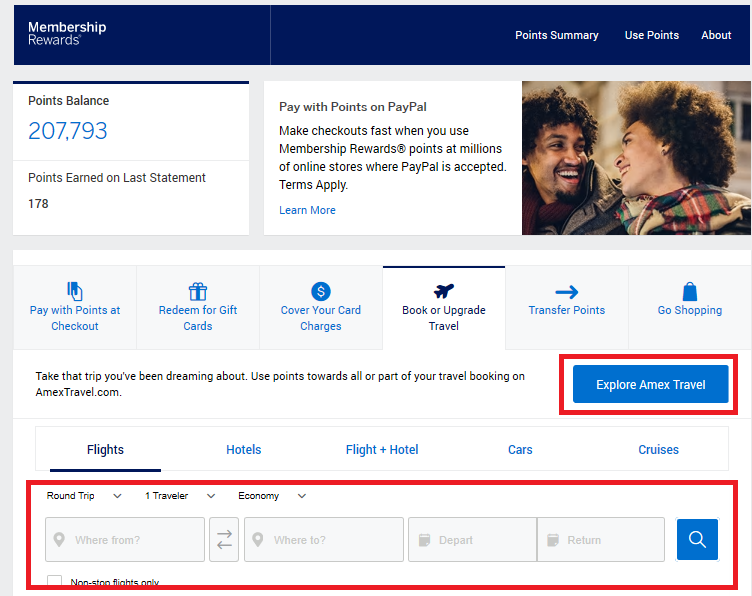Viewport: 752px width, 596px height.
Task: Select Transfer Points tab
Action: (x=567, y=308)
